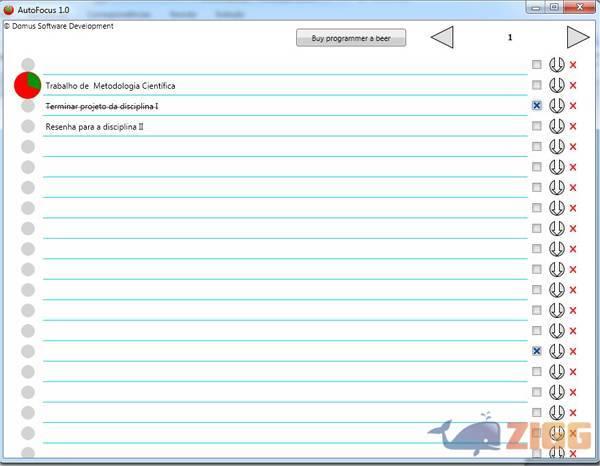Click the Domus Software Development copyright text
Image resolution: width=600 pixels, height=466 pixels.
pyautogui.click(x=59, y=26)
